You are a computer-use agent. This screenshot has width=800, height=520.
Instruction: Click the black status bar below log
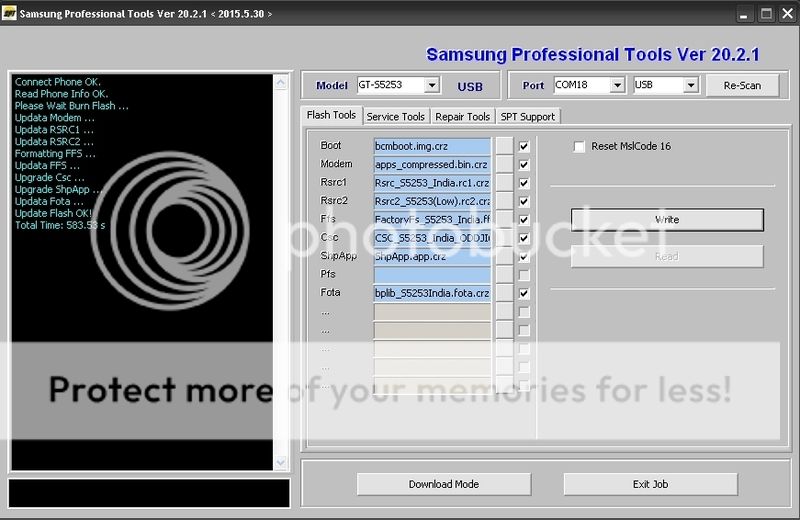149,493
